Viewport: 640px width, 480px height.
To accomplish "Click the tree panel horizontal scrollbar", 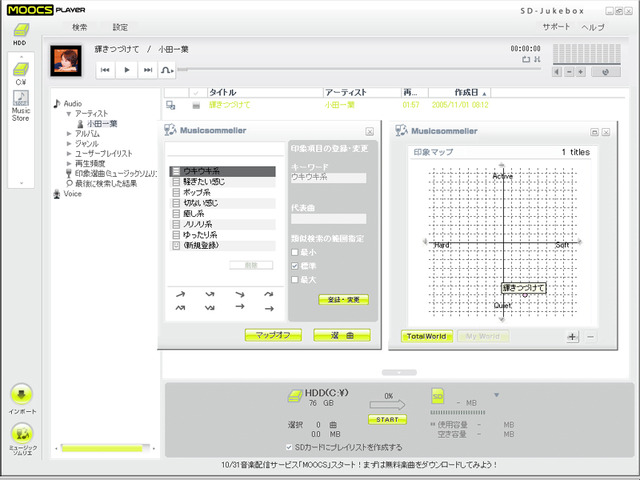I will pos(104,448).
